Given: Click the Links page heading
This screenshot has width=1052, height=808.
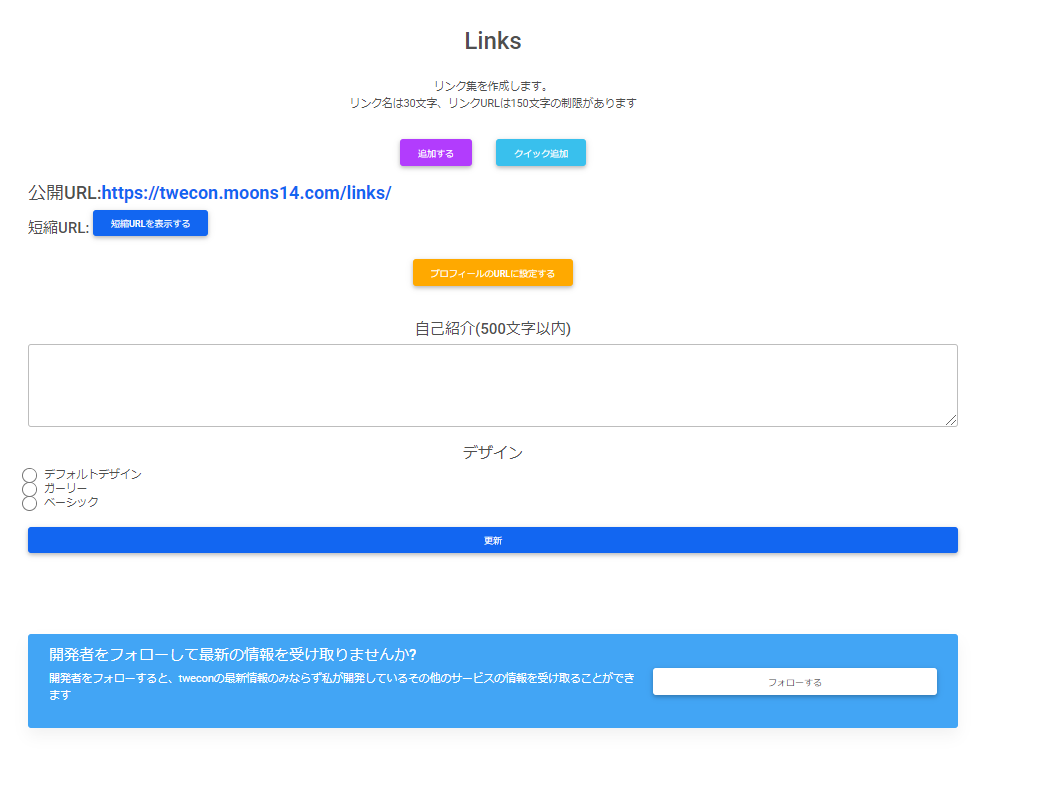Looking at the screenshot, I should [492, 41].
